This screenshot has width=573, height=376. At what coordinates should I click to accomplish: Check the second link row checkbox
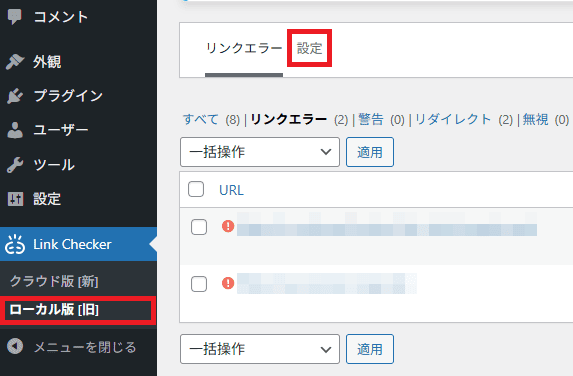[199, 284]
